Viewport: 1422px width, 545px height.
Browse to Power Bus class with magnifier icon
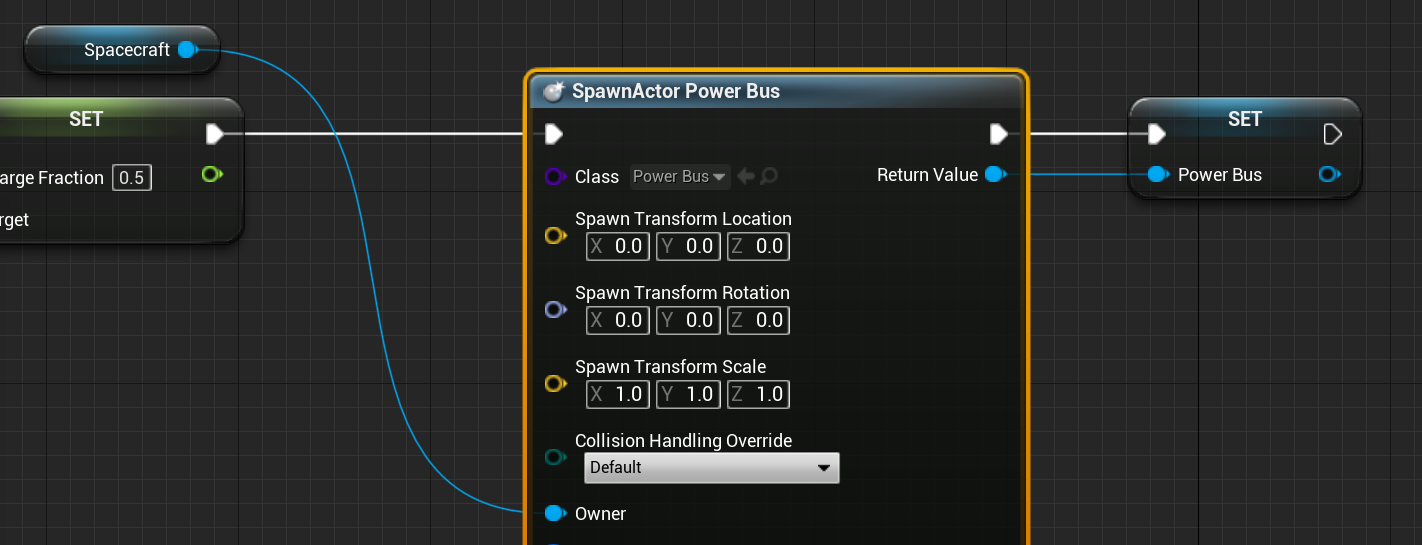click(769, 177)
